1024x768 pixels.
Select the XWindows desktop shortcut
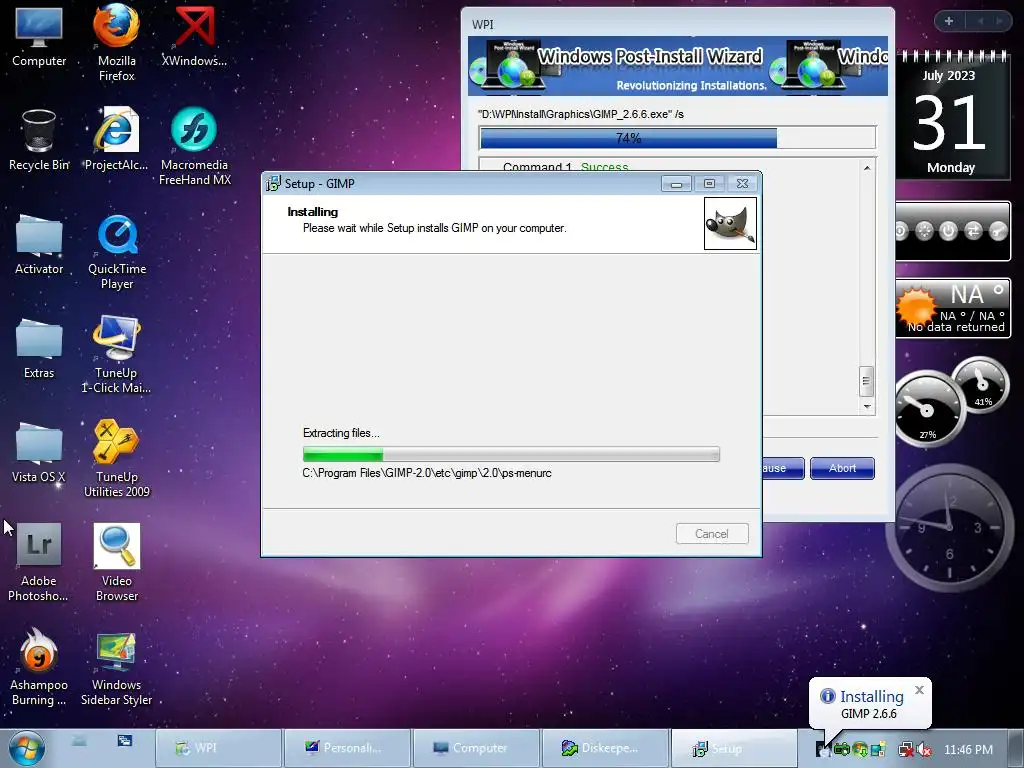click(x=194, y=36)
